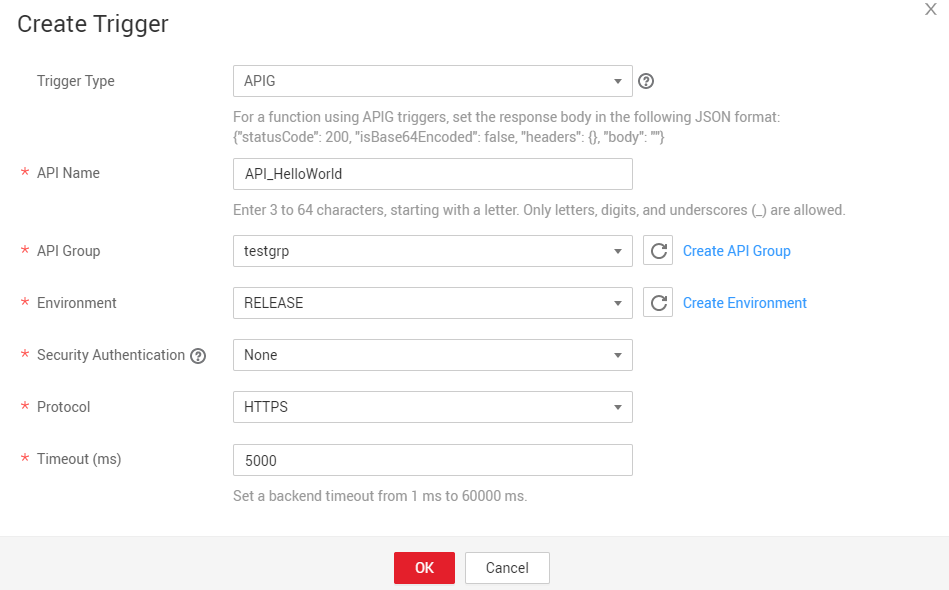Image resolution: width=949 pixels, height=590 pixels.
Task: Open the Trigger Type dropdown showing APIG
Action: click(432, 81)
